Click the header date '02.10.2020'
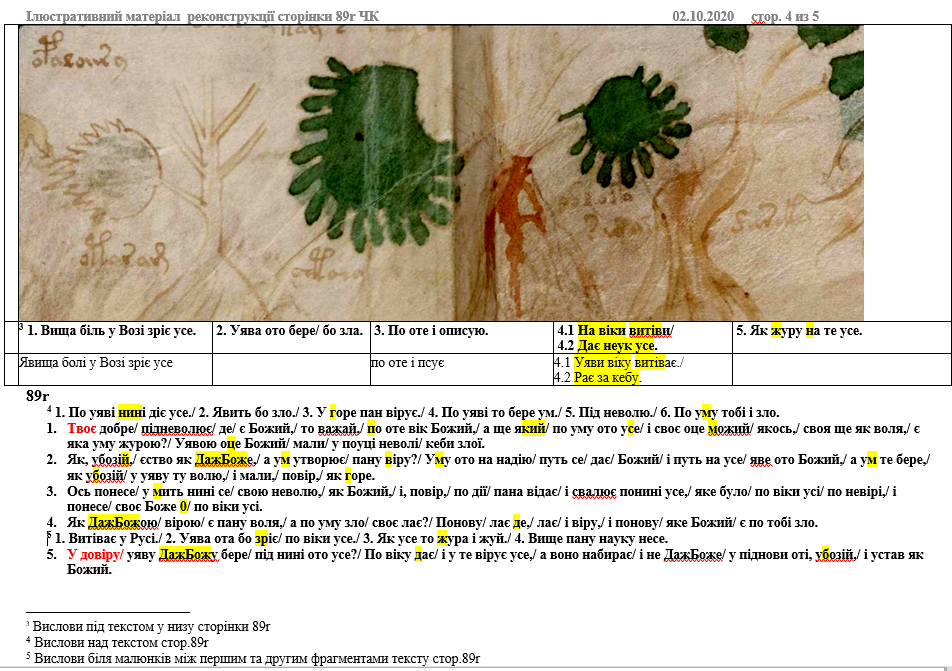Screen dimensions: 952x671 (703, 16)
